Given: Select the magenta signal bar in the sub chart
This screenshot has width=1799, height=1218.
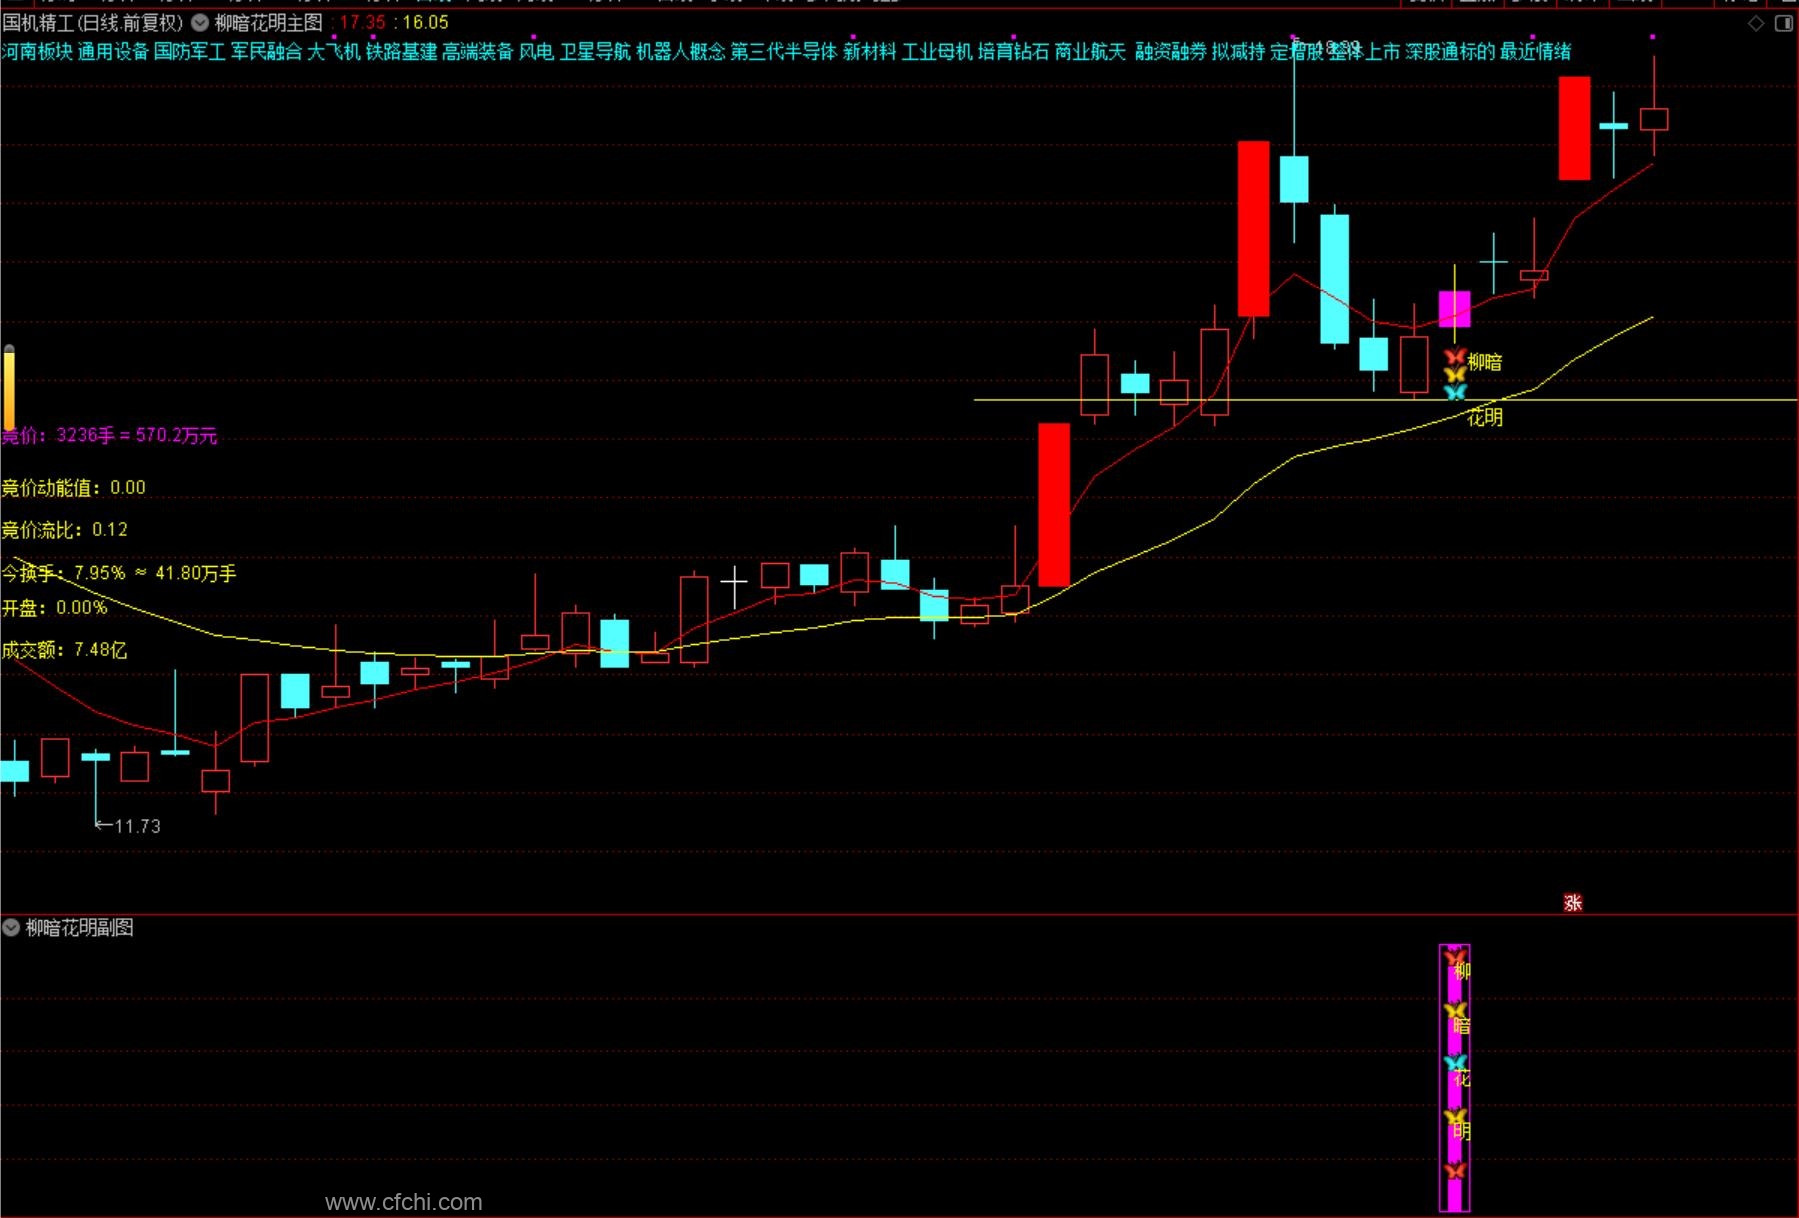Looking at the screenshot, I should tap(1455, 1078).
